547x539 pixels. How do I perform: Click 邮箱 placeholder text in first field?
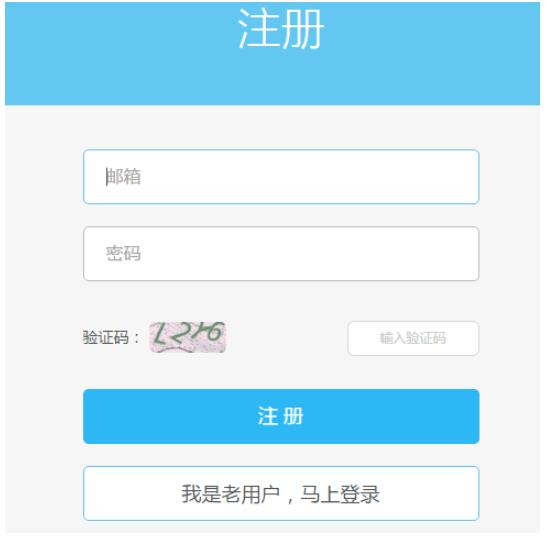coord(123,177)
